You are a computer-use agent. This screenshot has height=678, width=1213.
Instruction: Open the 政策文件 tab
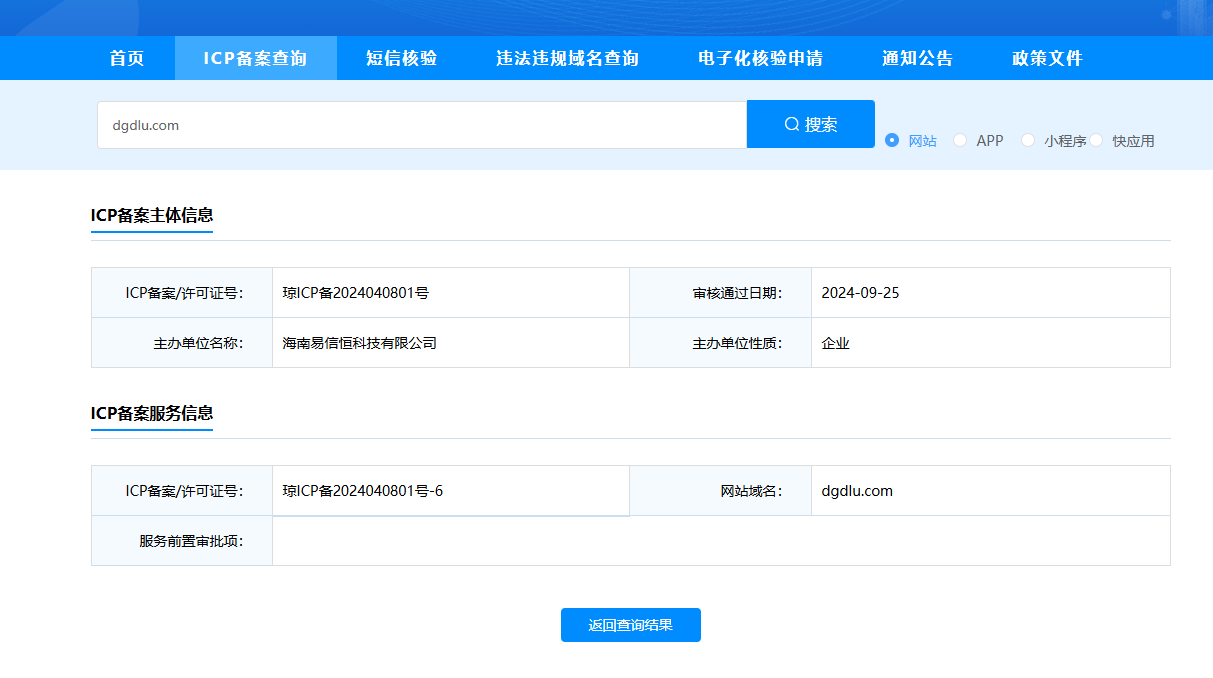pyautogui.click(x=1048, y=58)
